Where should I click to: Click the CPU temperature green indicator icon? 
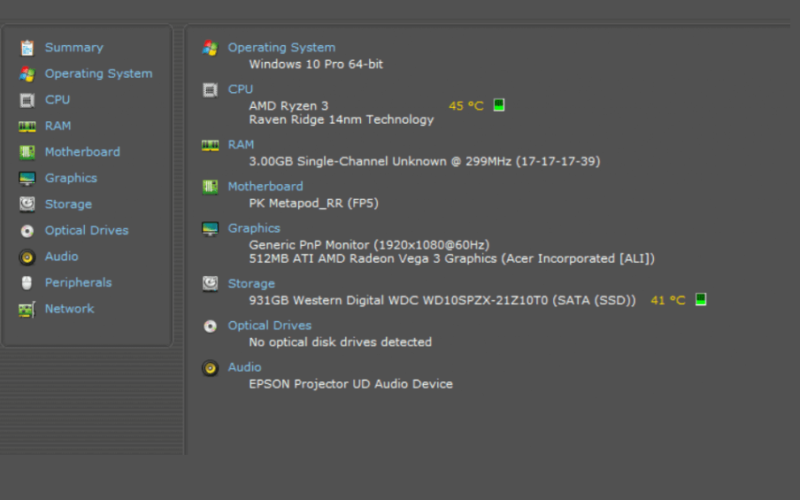(x=499, y=105)
